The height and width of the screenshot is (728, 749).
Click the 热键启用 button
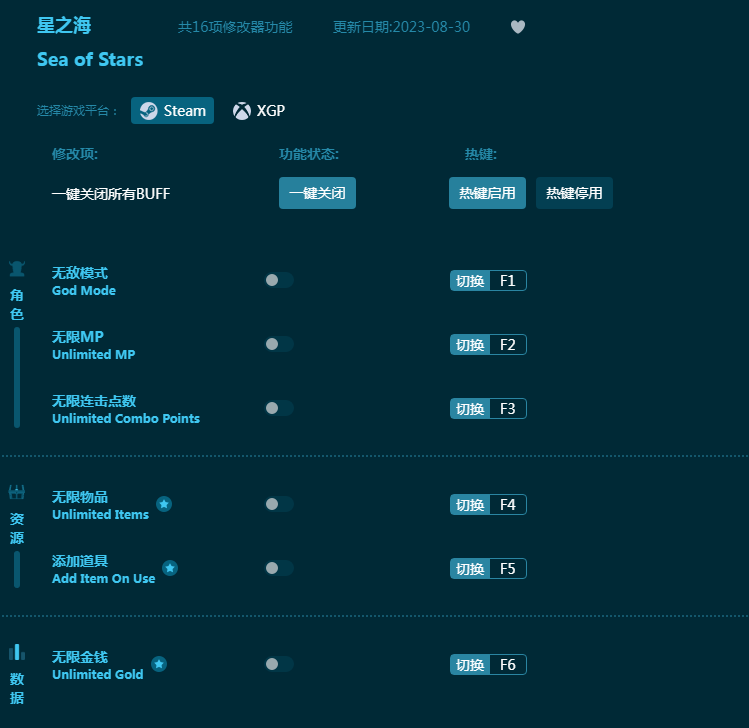click(487, 193)
